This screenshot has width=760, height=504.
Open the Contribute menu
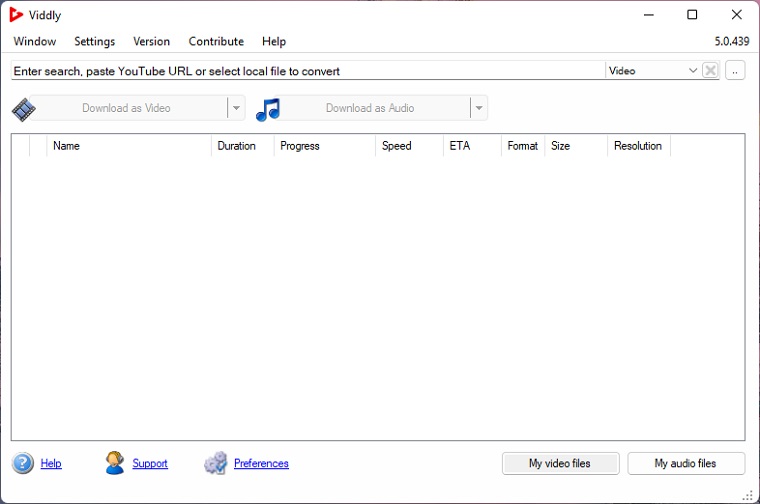[216, 41]
